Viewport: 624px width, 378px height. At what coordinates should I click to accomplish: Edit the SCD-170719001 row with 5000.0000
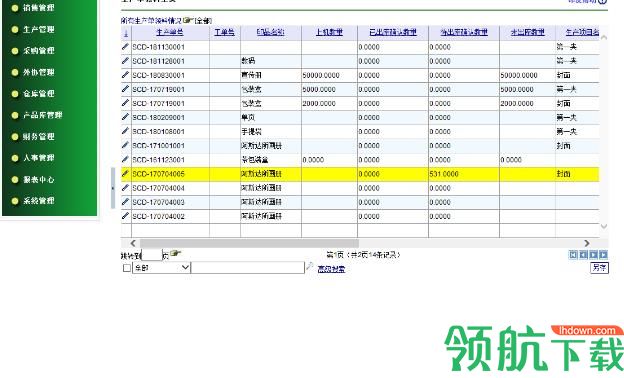(125, 89)
